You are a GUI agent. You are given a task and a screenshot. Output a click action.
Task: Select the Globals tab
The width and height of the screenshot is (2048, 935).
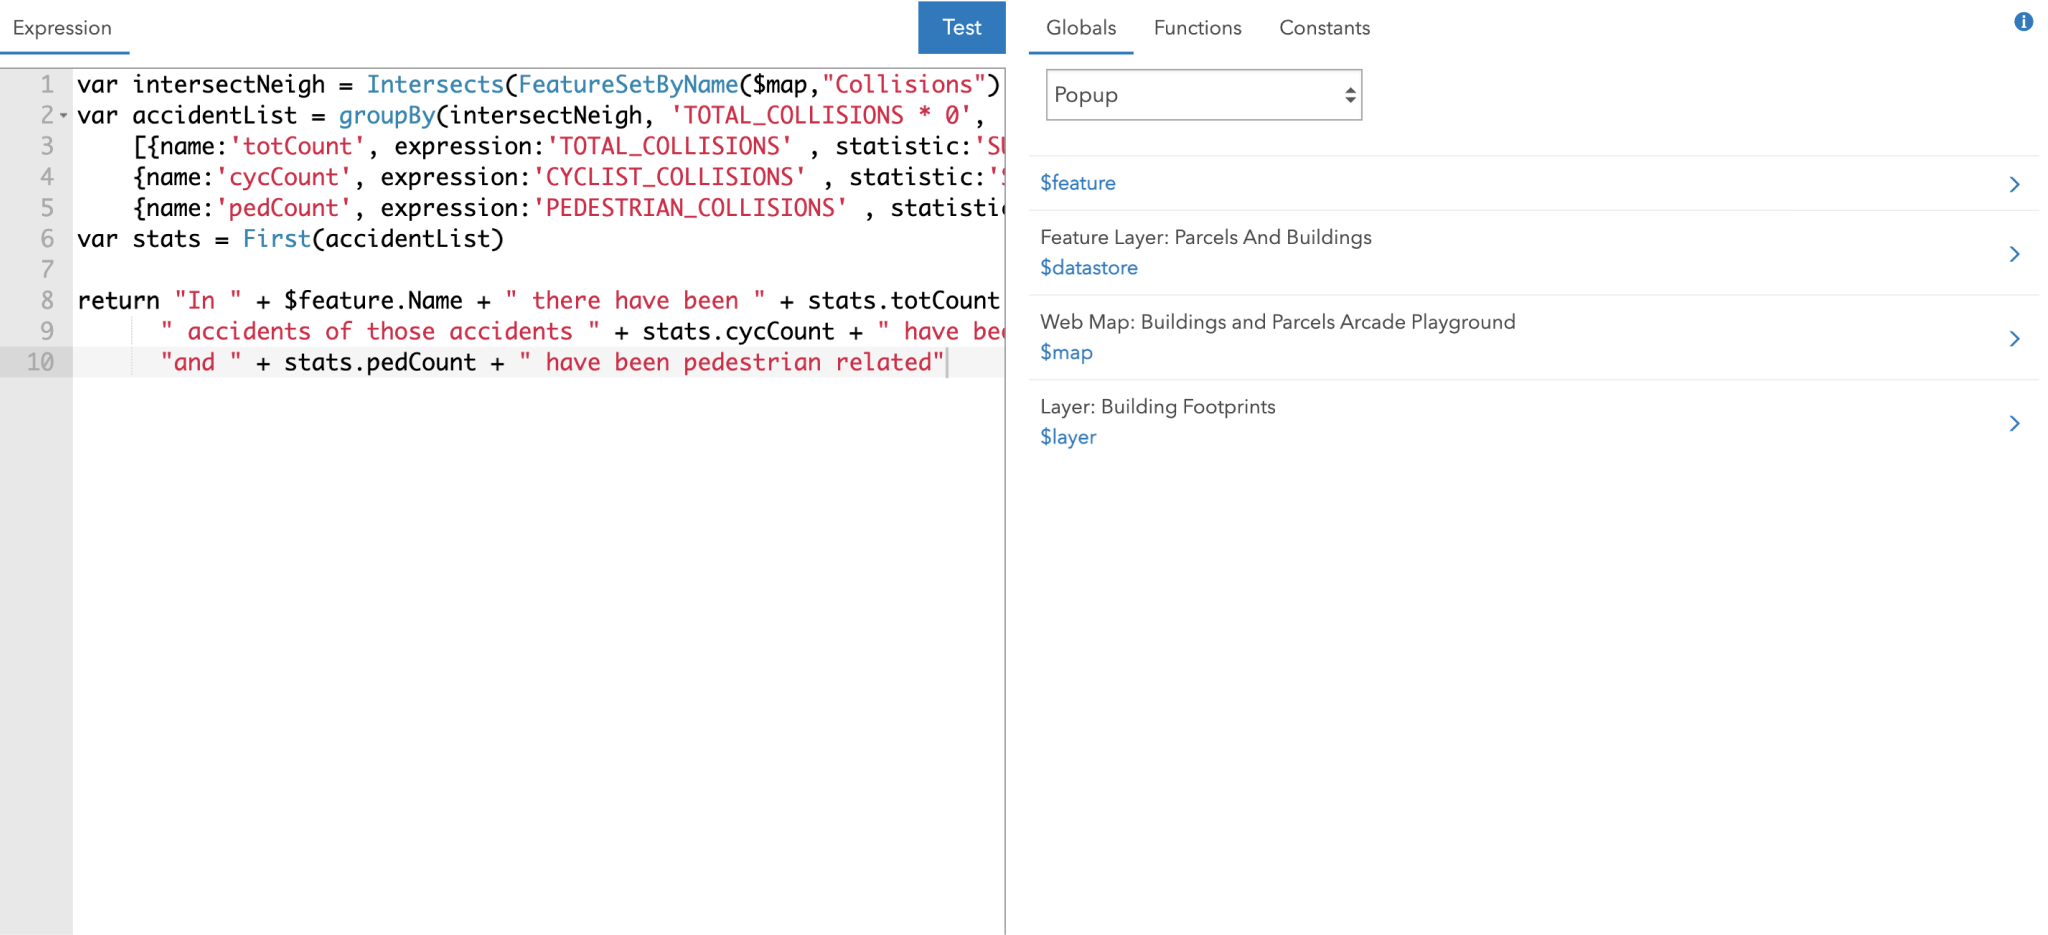[x=1080, y=28]
